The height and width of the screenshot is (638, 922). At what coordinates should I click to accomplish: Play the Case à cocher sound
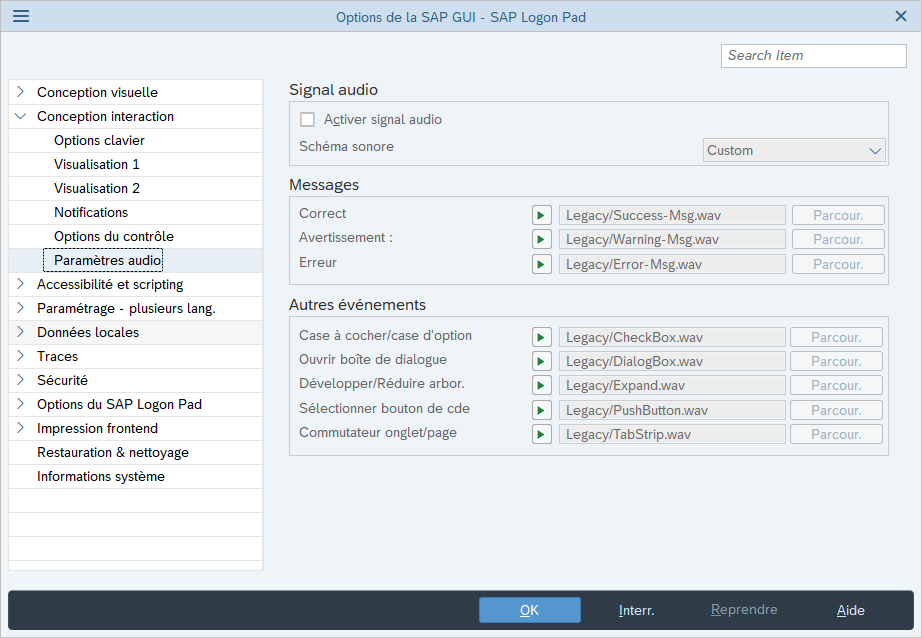[x=542, y=337]
